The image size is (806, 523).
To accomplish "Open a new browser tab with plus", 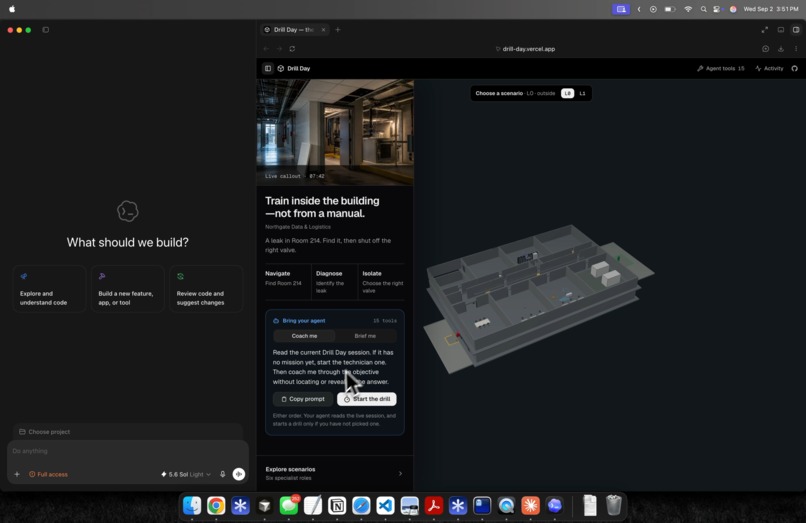I will click(x=338, y=30).
